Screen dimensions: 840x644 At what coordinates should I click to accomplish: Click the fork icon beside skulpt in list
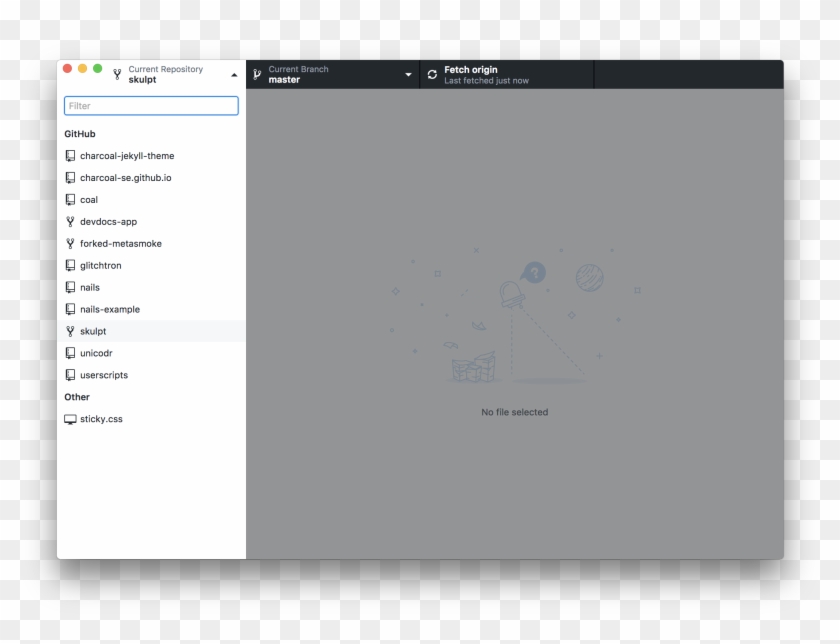pyautogui.click(x=70, y=332)
